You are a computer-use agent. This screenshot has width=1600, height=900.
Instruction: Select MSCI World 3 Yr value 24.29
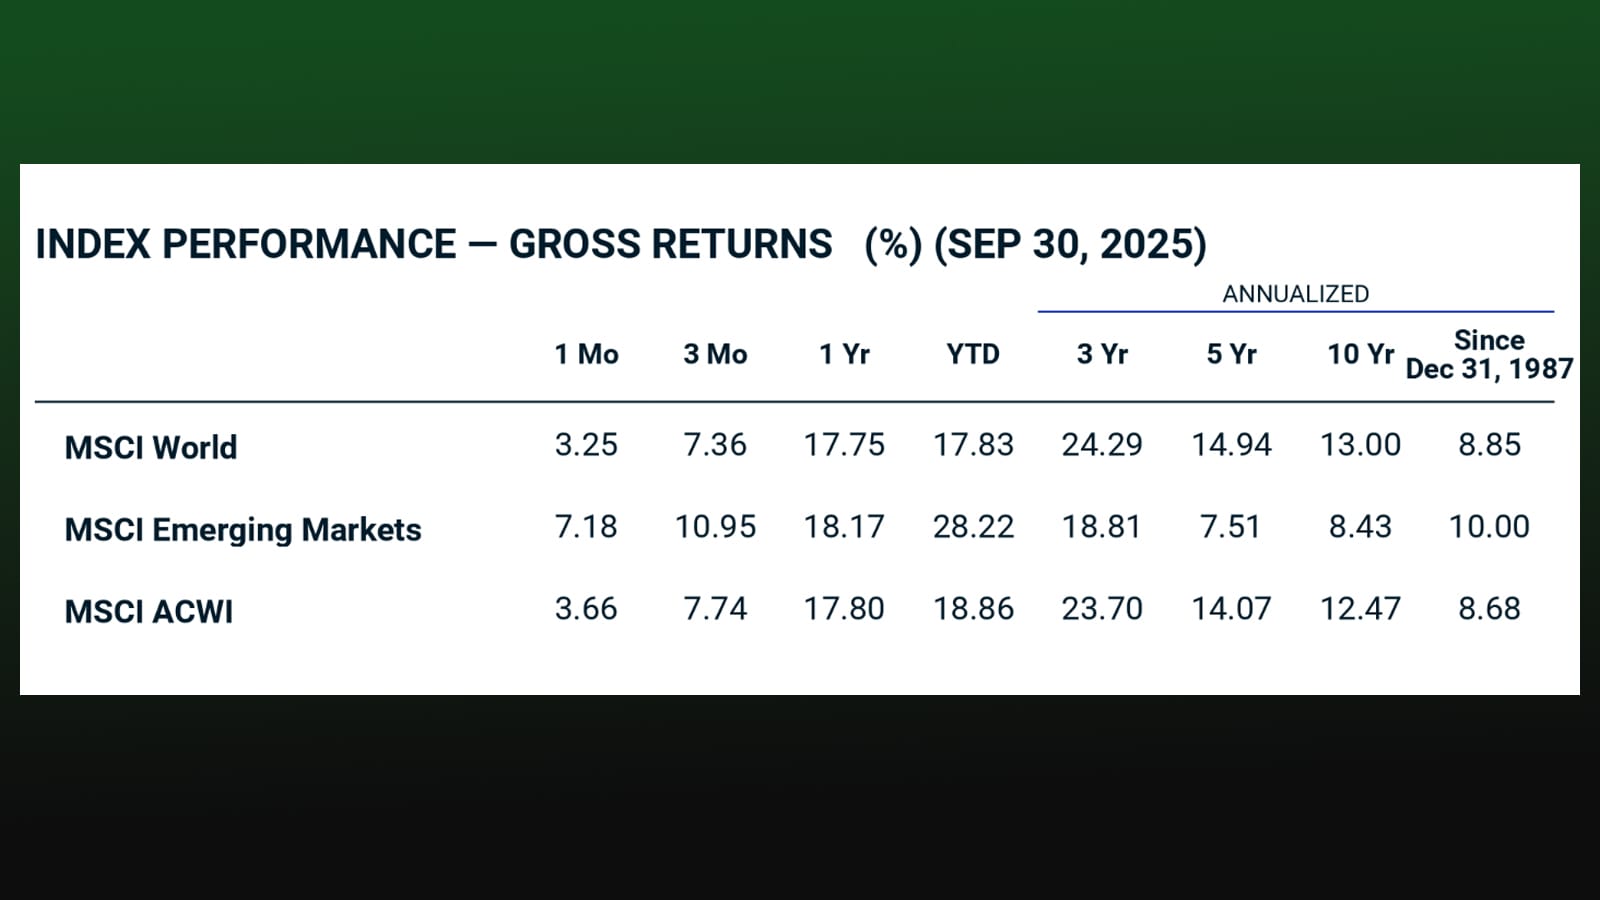1102,444
